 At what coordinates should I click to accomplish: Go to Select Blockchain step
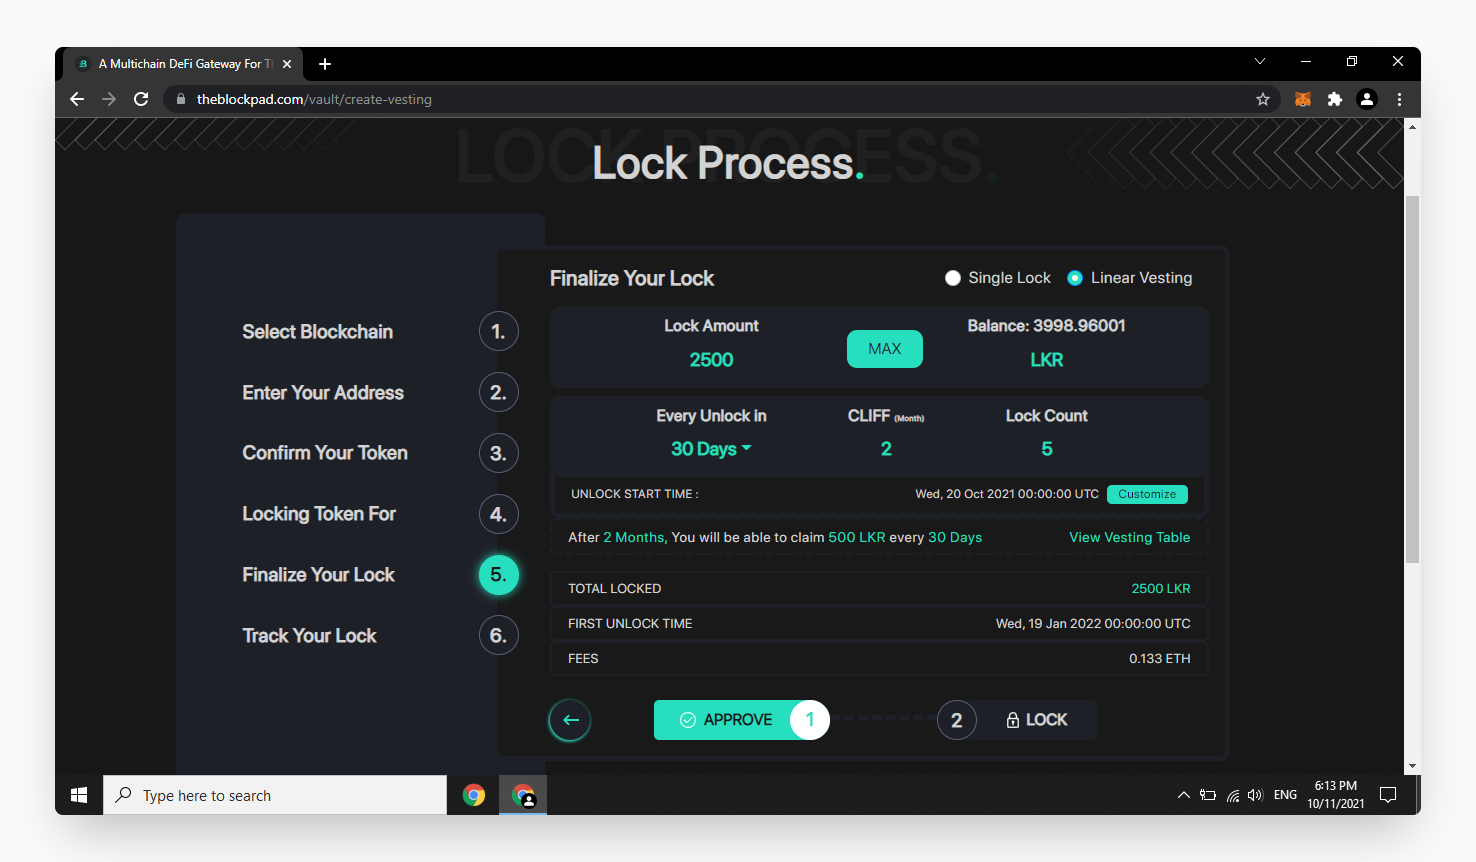pyautogui.click(x=317, y=332)
